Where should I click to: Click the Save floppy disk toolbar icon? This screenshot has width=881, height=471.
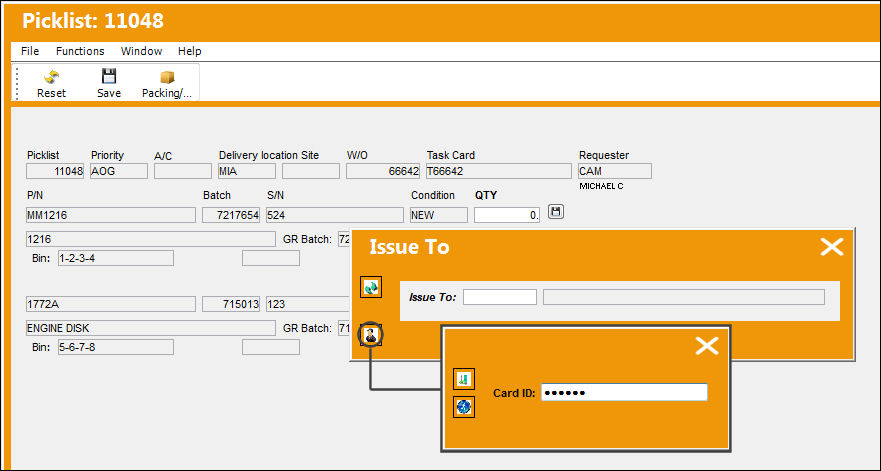click(x=108, y=76)
